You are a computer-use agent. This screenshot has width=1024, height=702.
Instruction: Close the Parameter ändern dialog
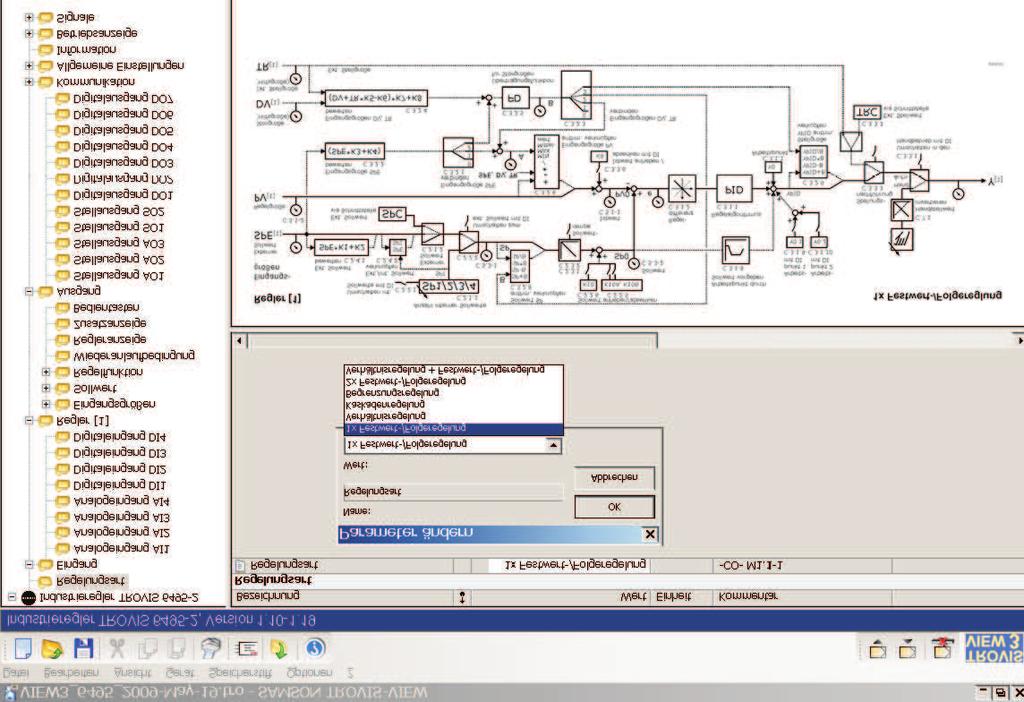[650, 534]
